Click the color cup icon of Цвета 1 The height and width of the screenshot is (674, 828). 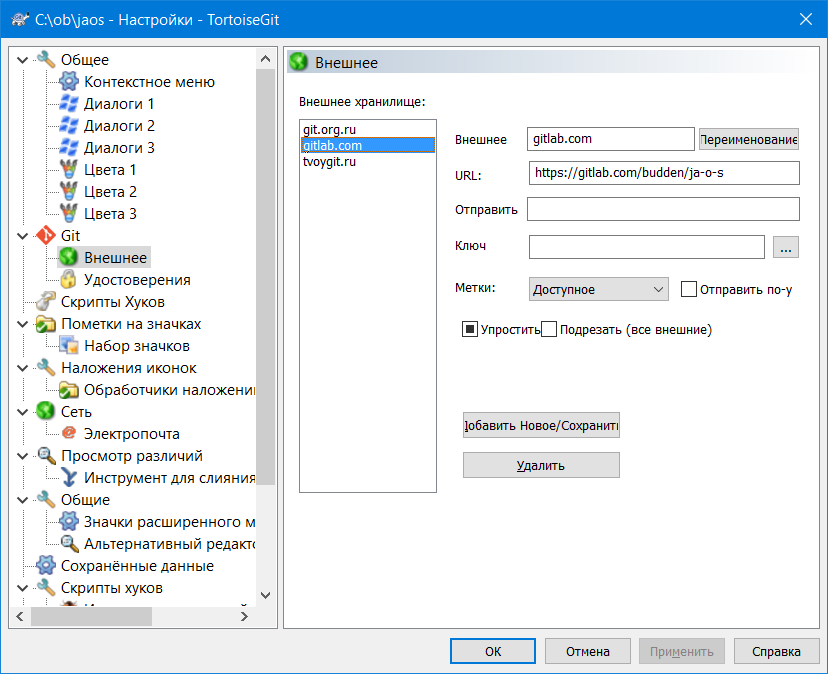coord(69,170)
